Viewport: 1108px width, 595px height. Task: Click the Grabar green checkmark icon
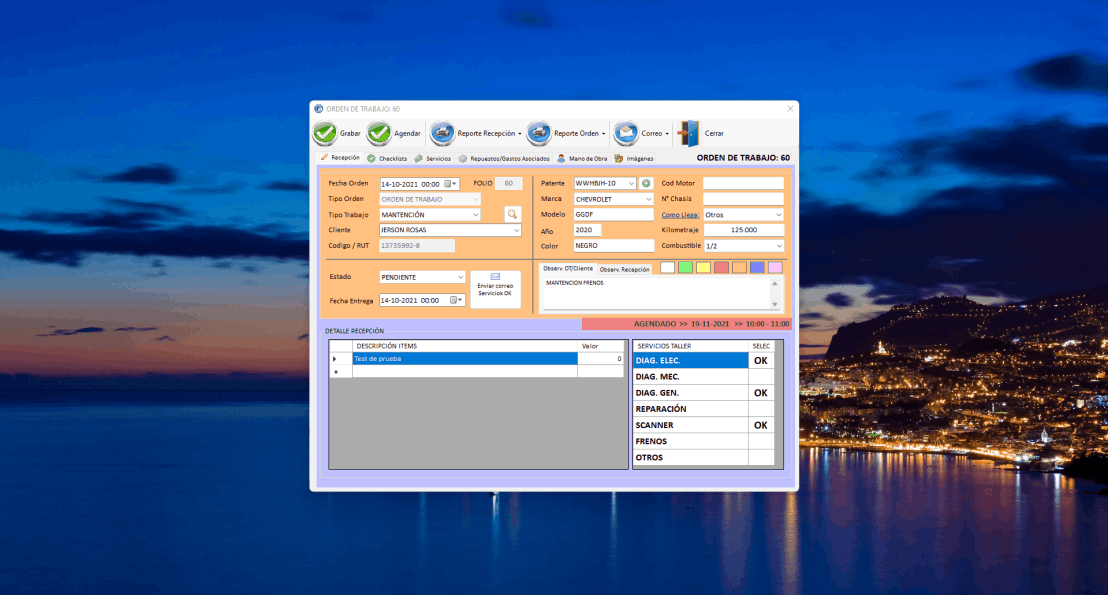[325, 133]
